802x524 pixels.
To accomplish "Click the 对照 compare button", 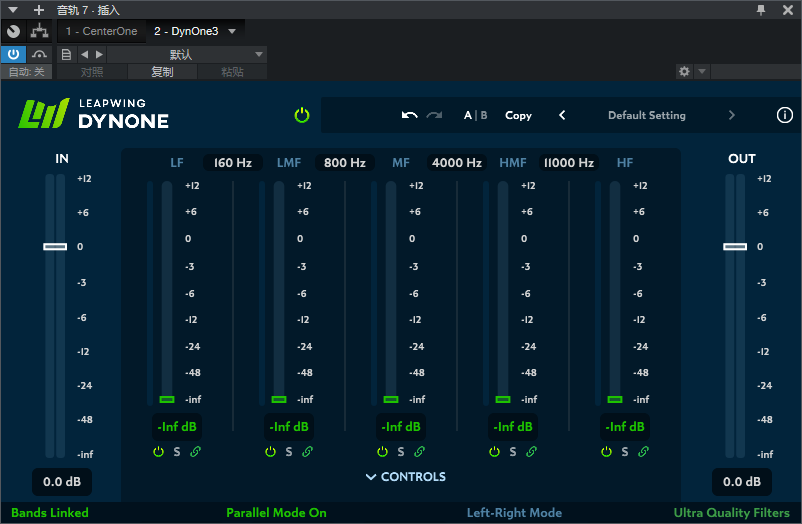I will [x=92, y=72].
